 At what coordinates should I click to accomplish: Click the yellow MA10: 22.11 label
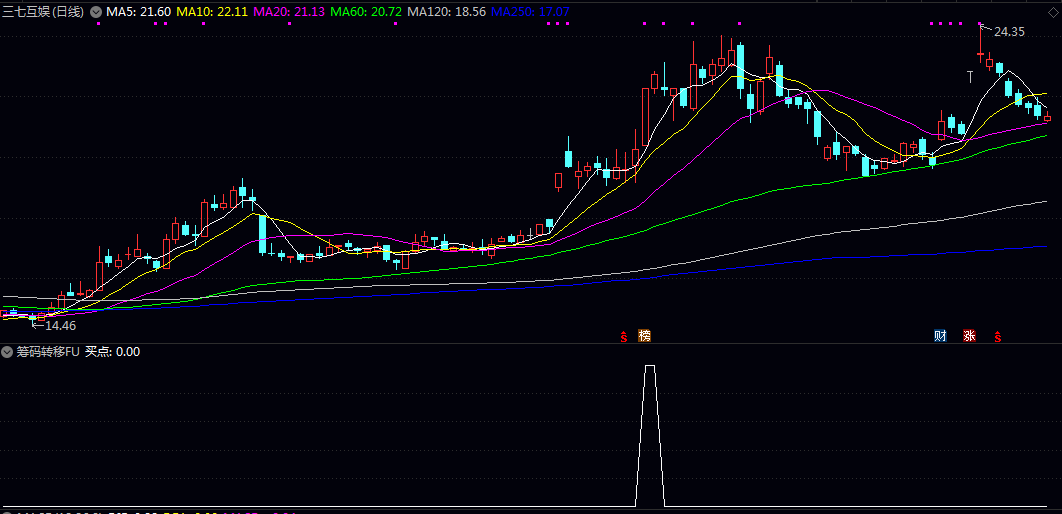click(x=212, y=12)
